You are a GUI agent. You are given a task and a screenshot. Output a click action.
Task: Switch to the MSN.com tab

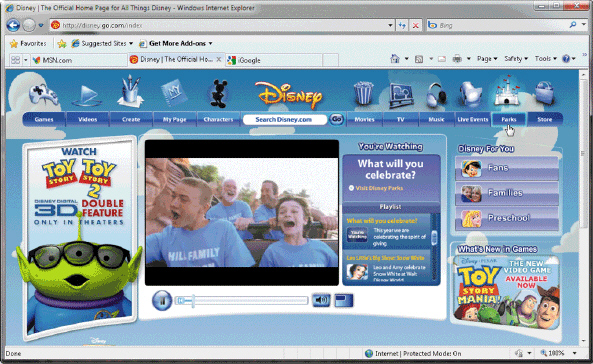click(x=78, y=60)
